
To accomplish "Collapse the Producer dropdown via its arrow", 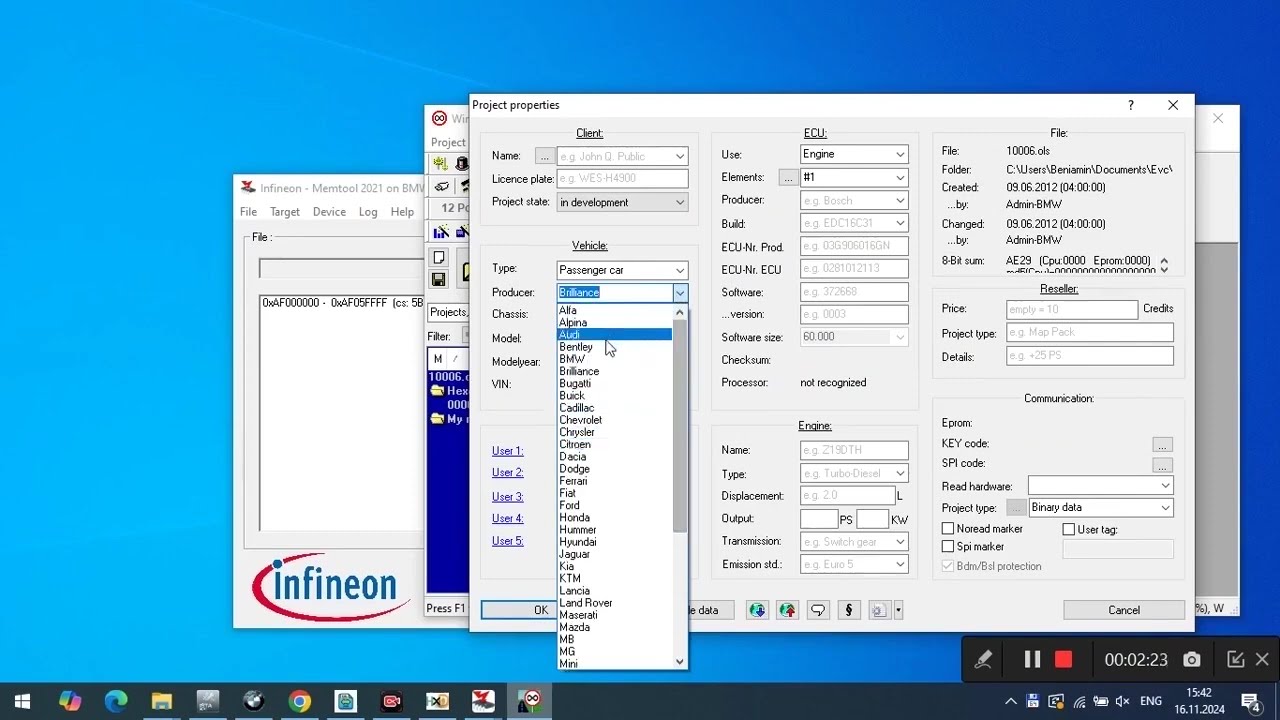I will [680, 293].
